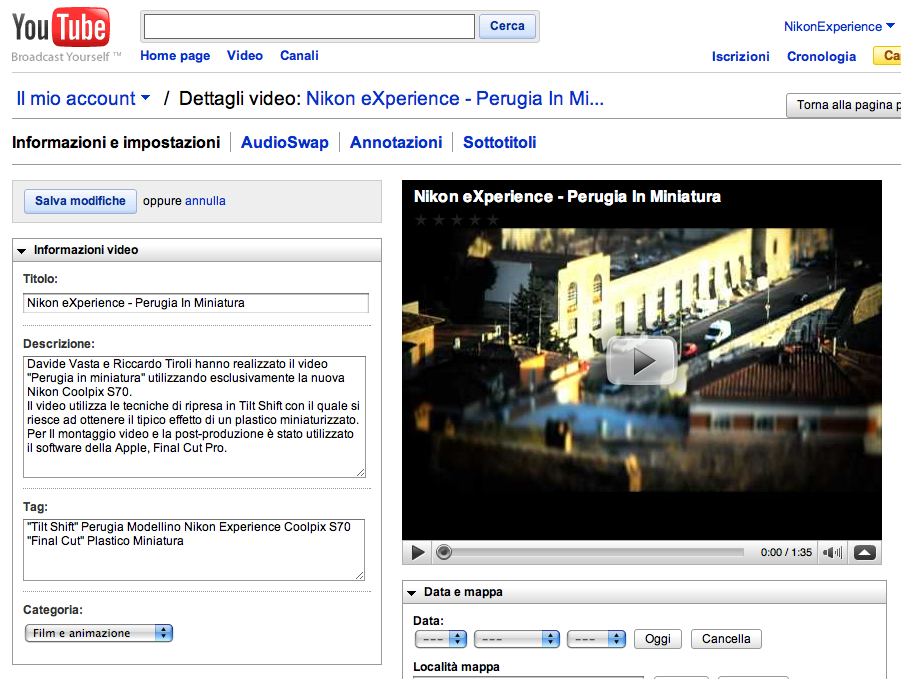Open NikonExperience account dropdown
The image size is (901, 679).
(839, 26)
